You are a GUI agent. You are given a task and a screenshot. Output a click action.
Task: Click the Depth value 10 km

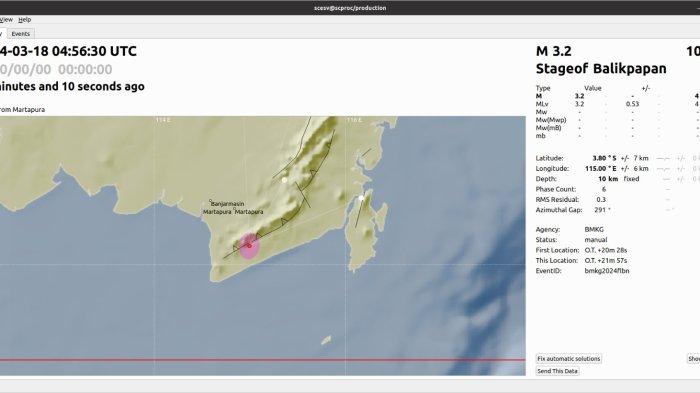[608, 179]
